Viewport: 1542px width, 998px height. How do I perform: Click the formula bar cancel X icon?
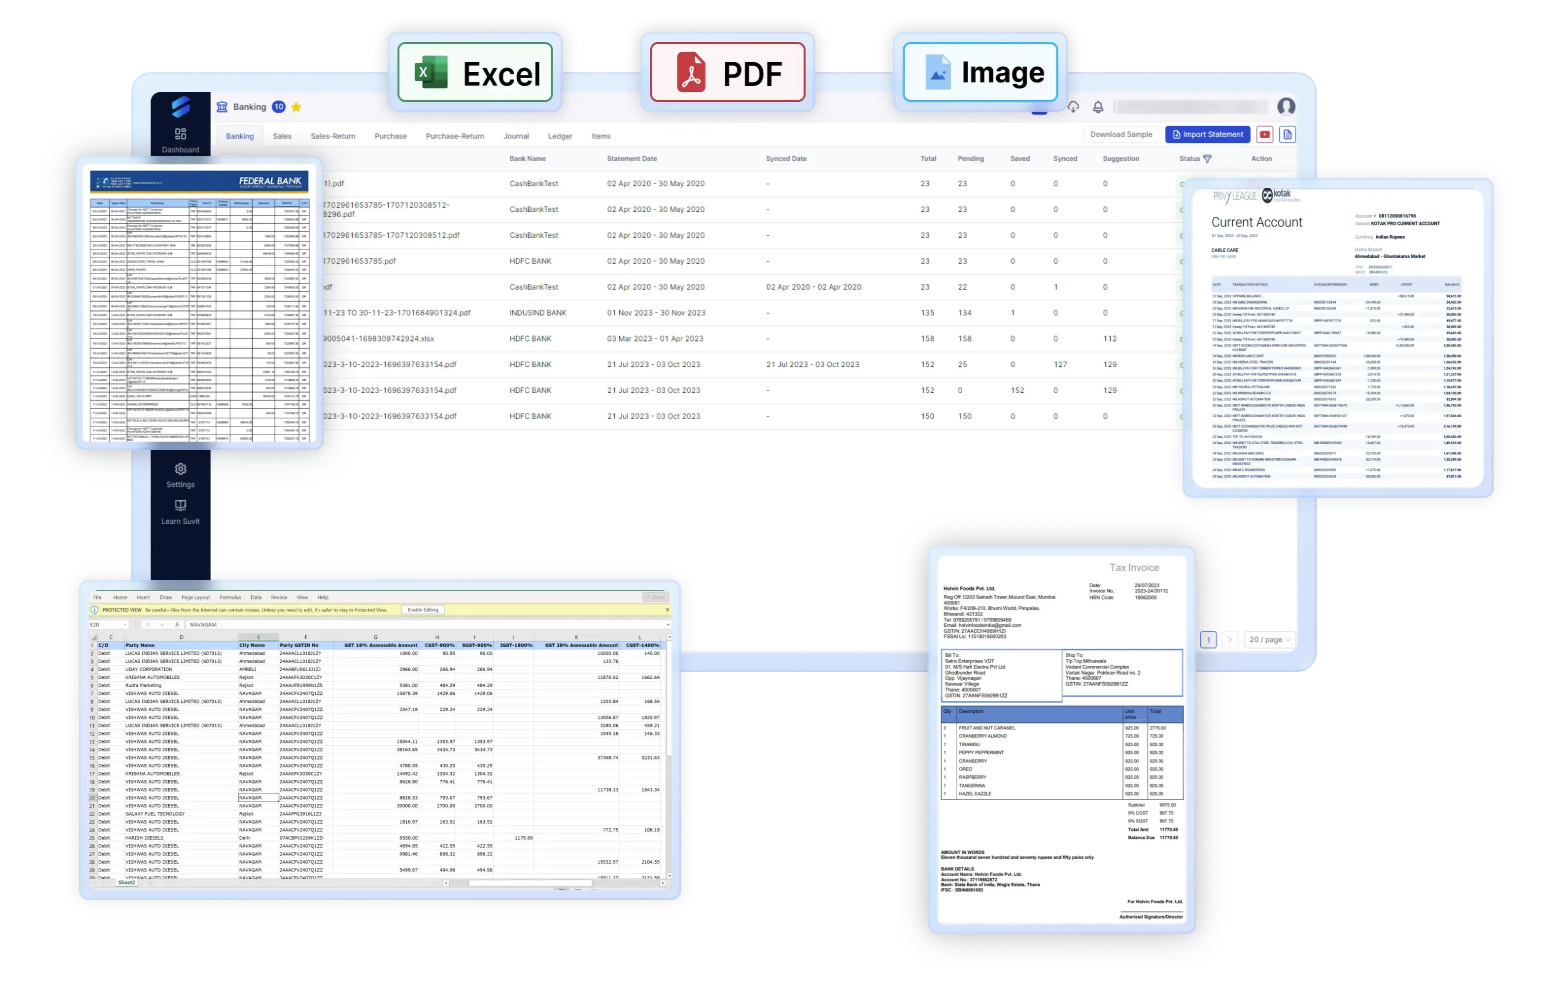point(147,625)
